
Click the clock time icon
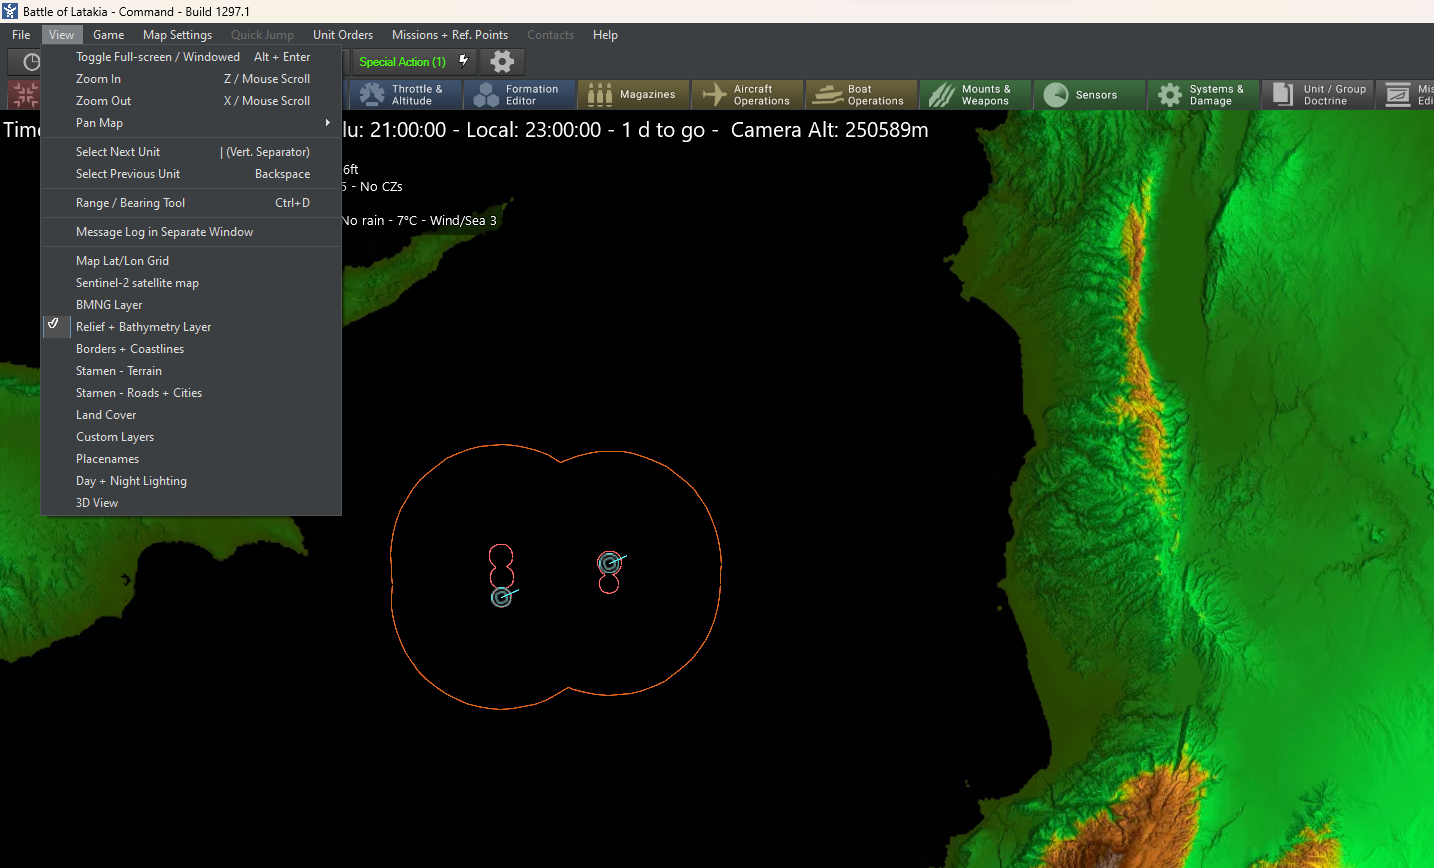(30, 62)
